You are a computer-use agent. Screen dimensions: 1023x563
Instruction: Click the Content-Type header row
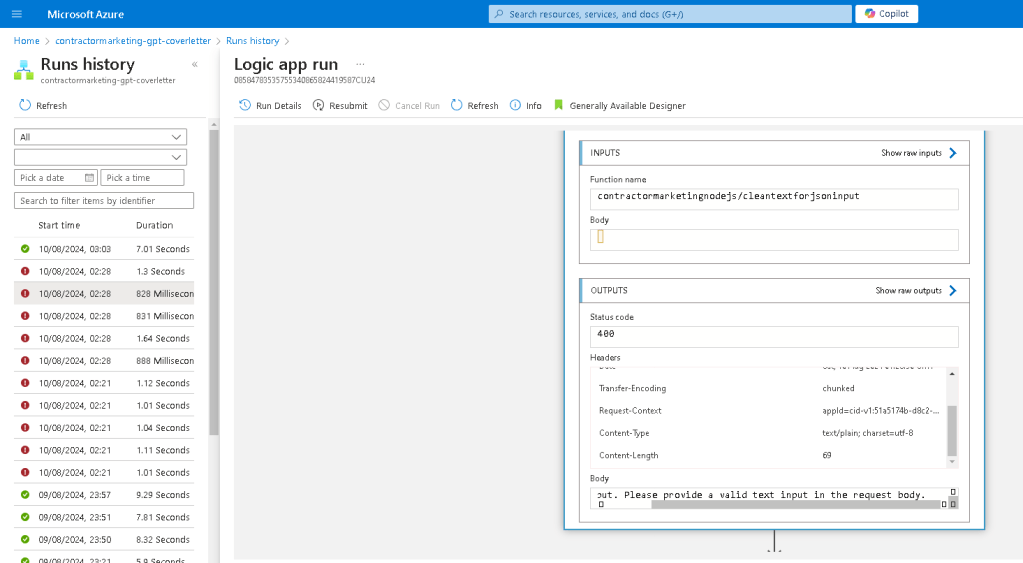(x=769, y=433)
